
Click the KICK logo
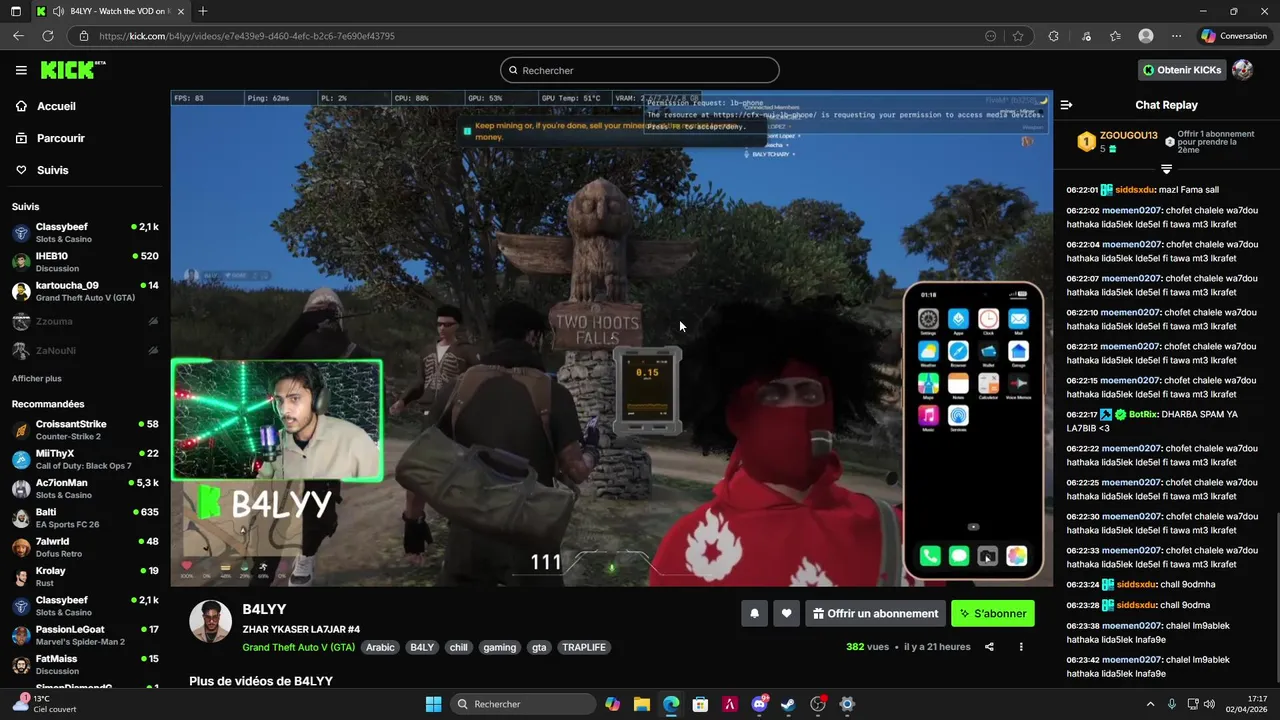(72, 70)
